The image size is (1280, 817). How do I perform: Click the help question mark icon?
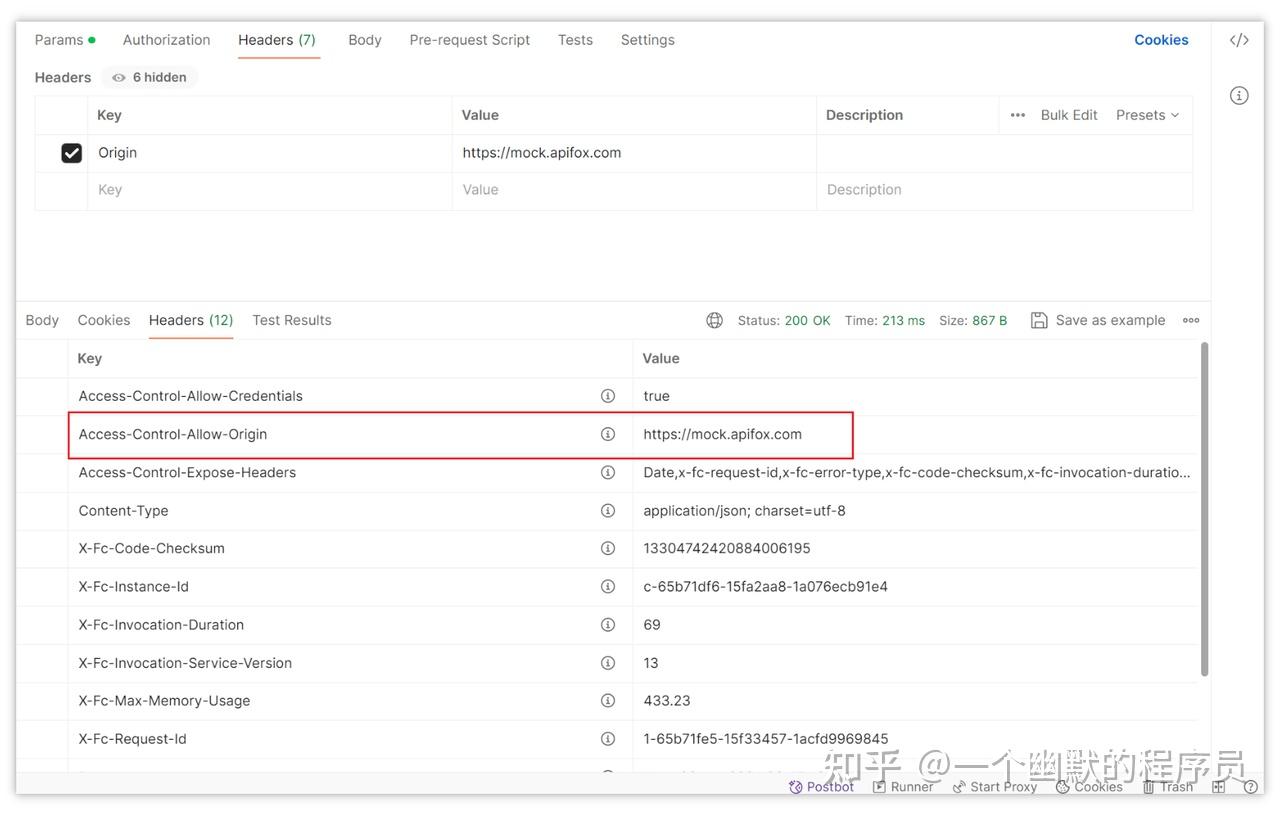click(1250, 787)
